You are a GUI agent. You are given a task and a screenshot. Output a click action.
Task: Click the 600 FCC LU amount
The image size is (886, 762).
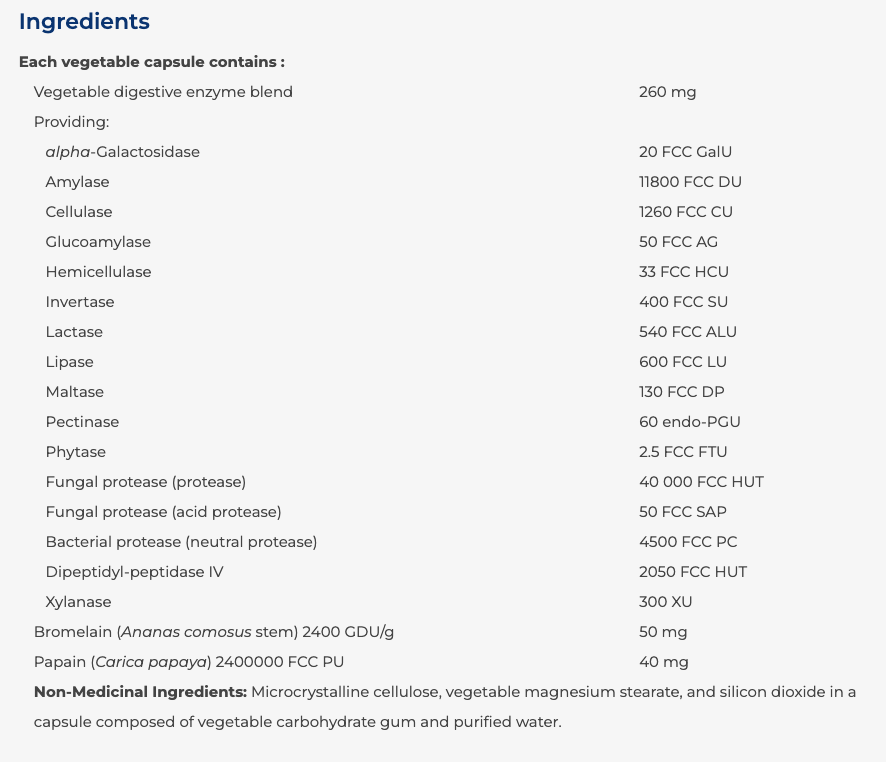click(682, 362)
